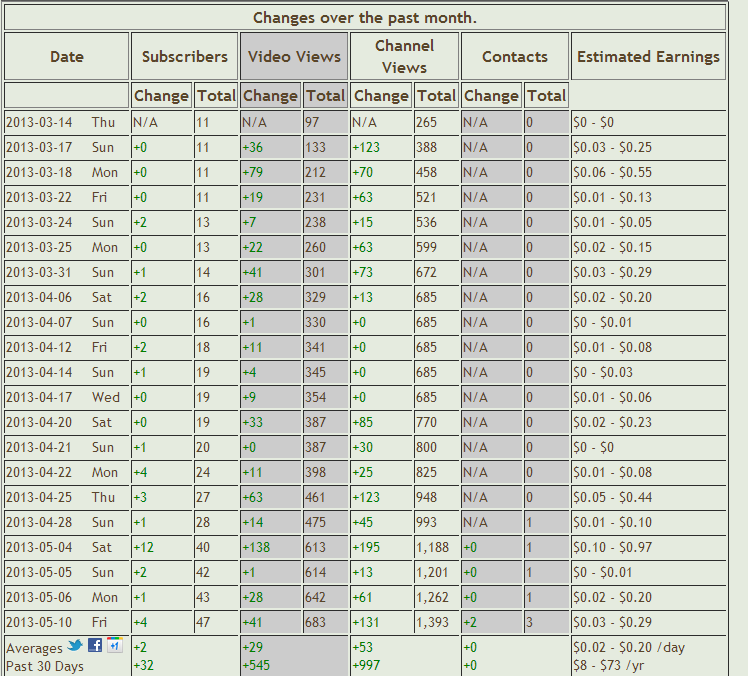Click the date 2013-04-12 Fri
This screenshot has height=676, width=748.
[x=57, y=347]
